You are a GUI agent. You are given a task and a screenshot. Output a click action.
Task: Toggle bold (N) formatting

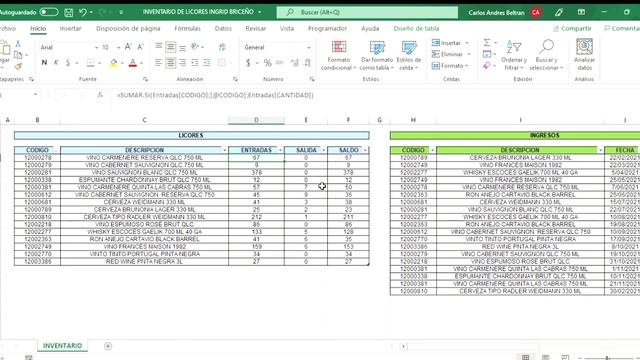pos(44,62)
